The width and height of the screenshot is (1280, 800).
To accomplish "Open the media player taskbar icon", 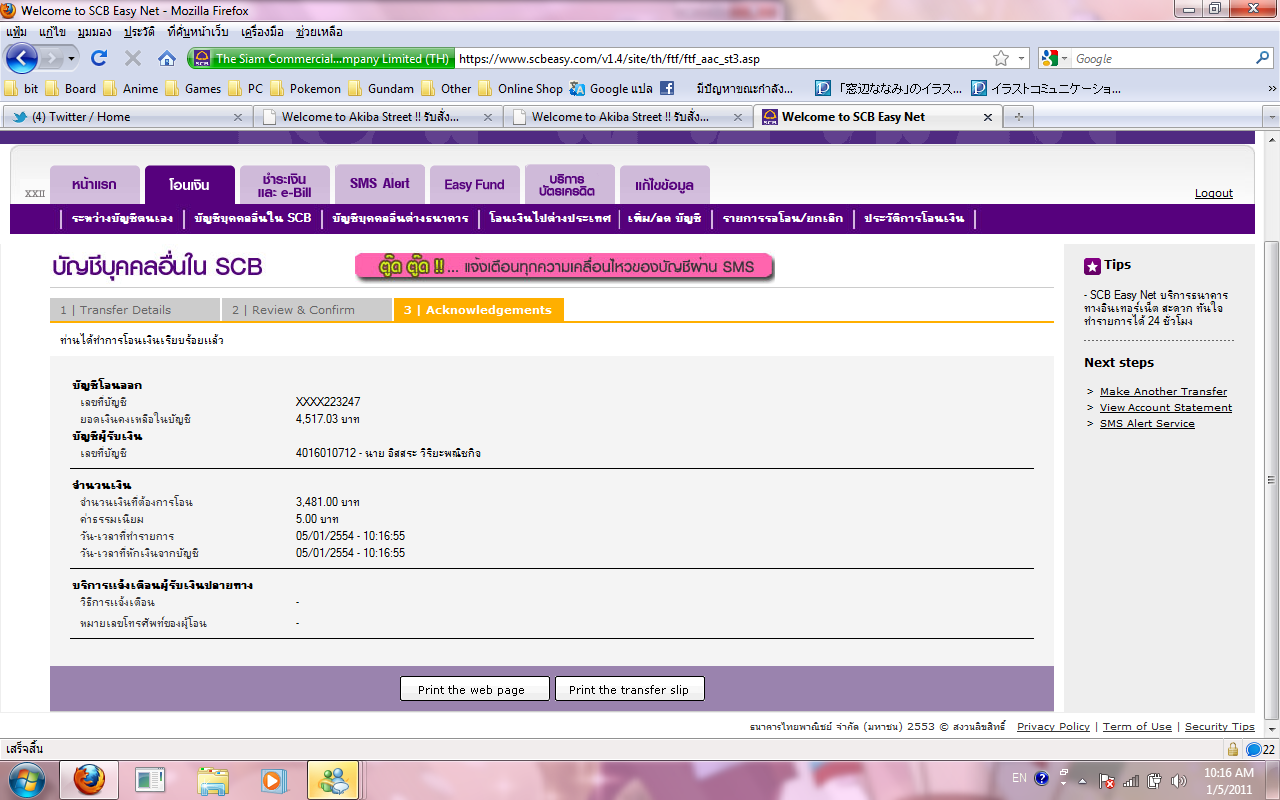I will pyautogui.click(x=272, y=779).
